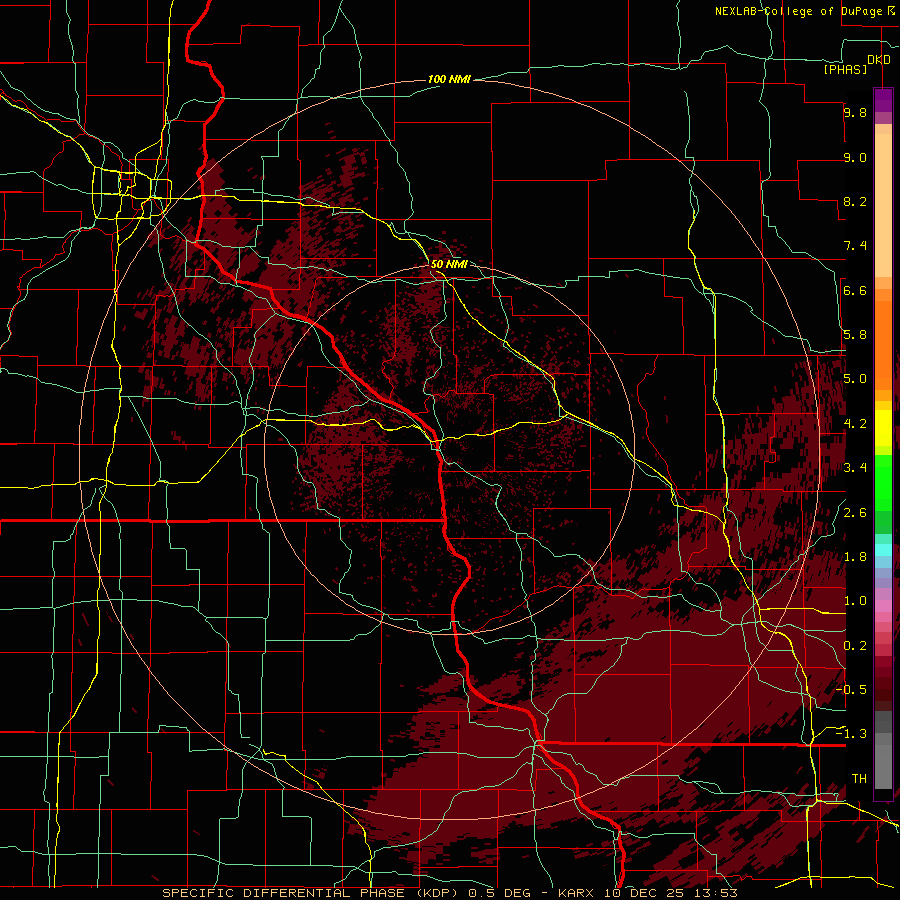Click the -0.5 value on the color scale

[852, 690]
